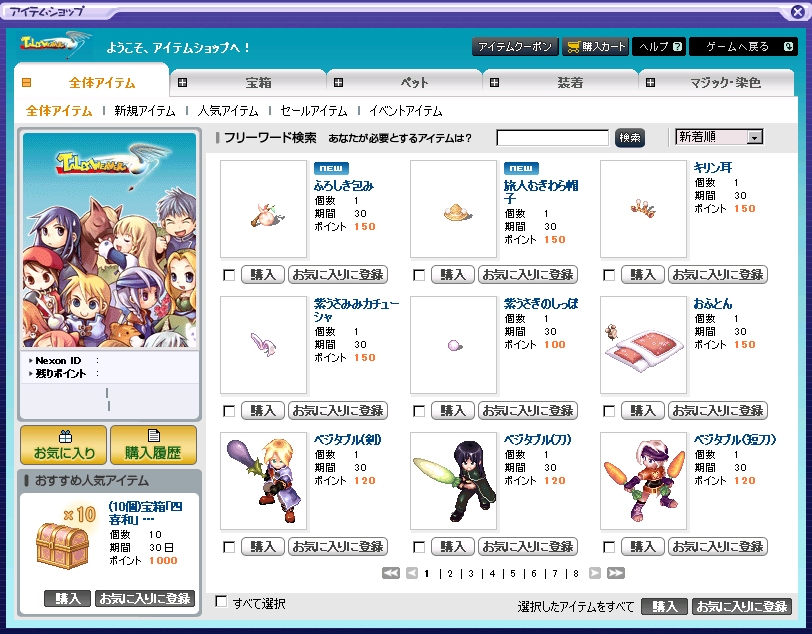This screenshot has height=634, width=812.
Task: Go to the next page arrow
Action: (x=595, y=573)
